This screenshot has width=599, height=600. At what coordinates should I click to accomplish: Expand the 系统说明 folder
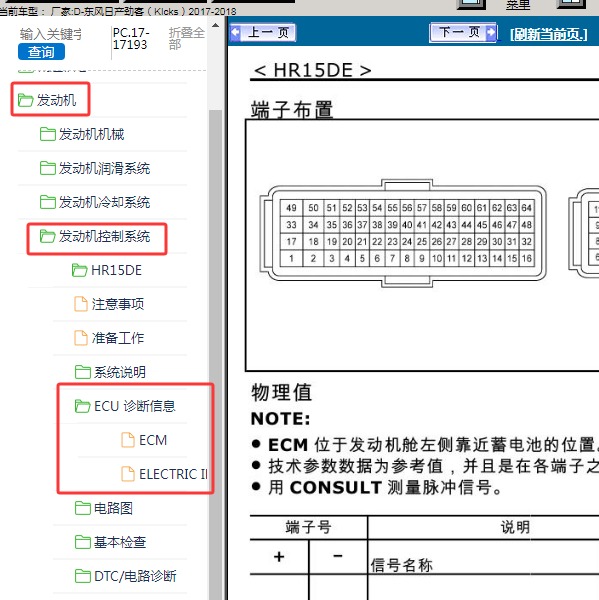(120, 372)
